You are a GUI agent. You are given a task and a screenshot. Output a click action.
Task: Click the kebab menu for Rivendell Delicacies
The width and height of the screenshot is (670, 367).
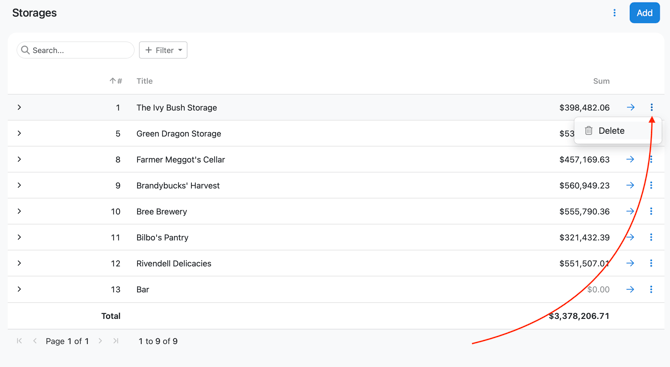click(651, 263)
